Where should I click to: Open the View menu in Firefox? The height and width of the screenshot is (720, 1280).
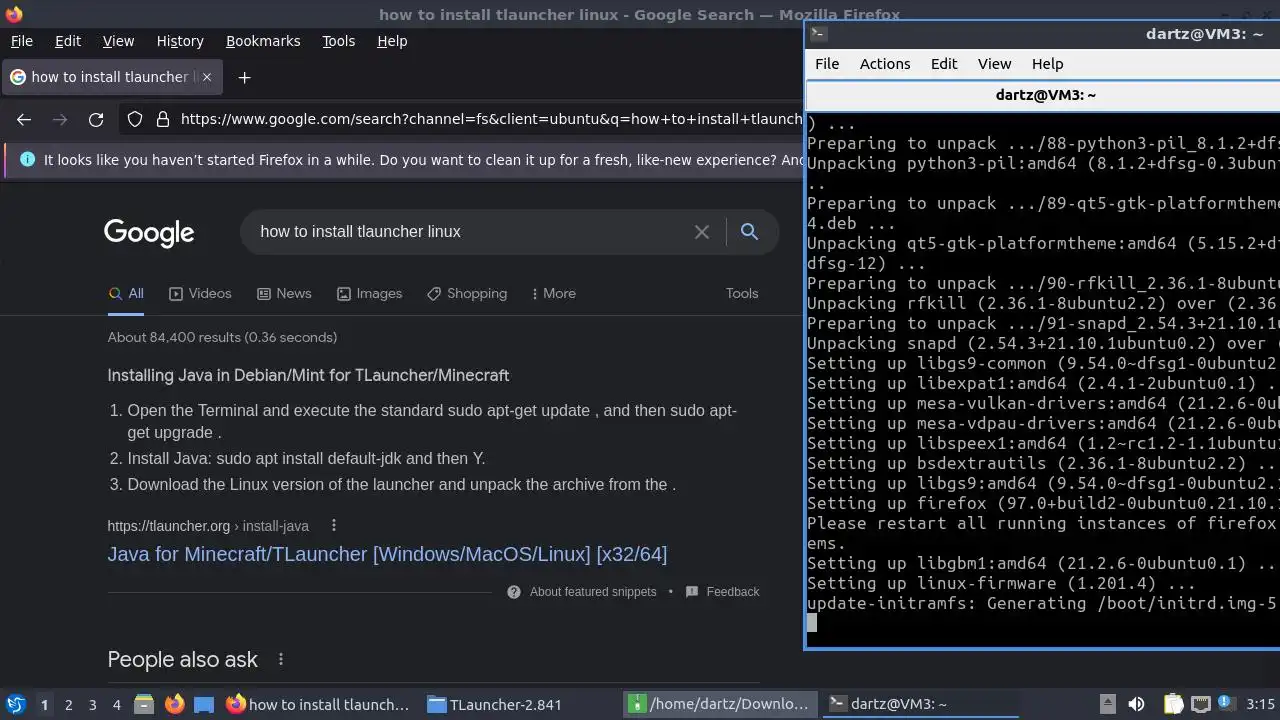(118, 41)
